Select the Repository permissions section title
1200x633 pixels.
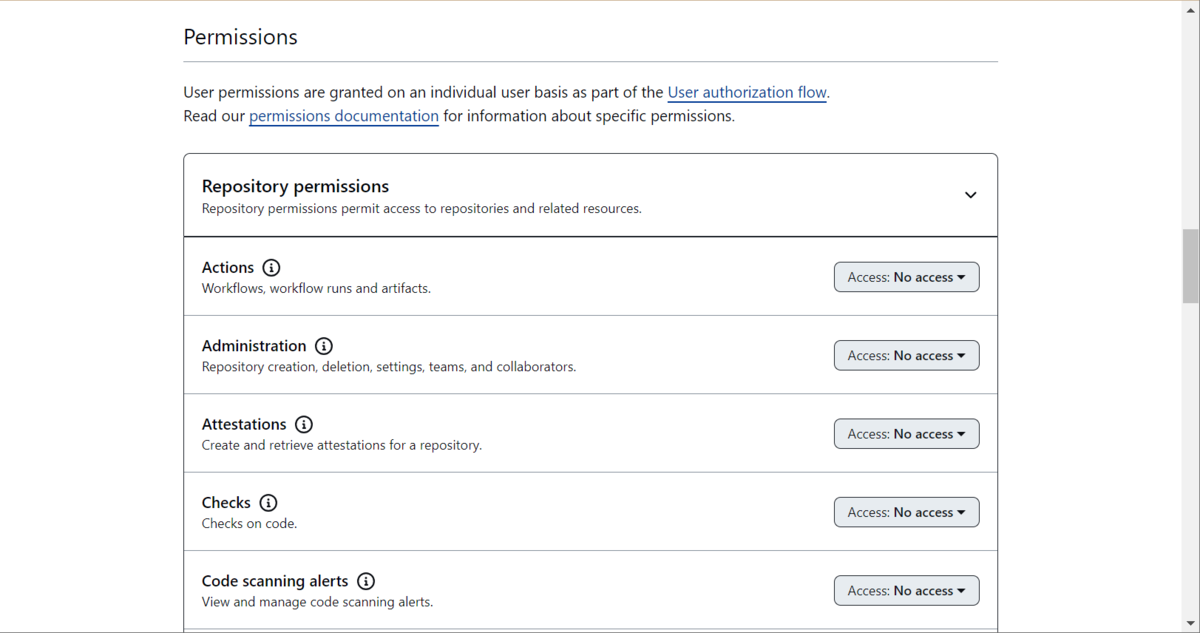click(x=295, y=186)
